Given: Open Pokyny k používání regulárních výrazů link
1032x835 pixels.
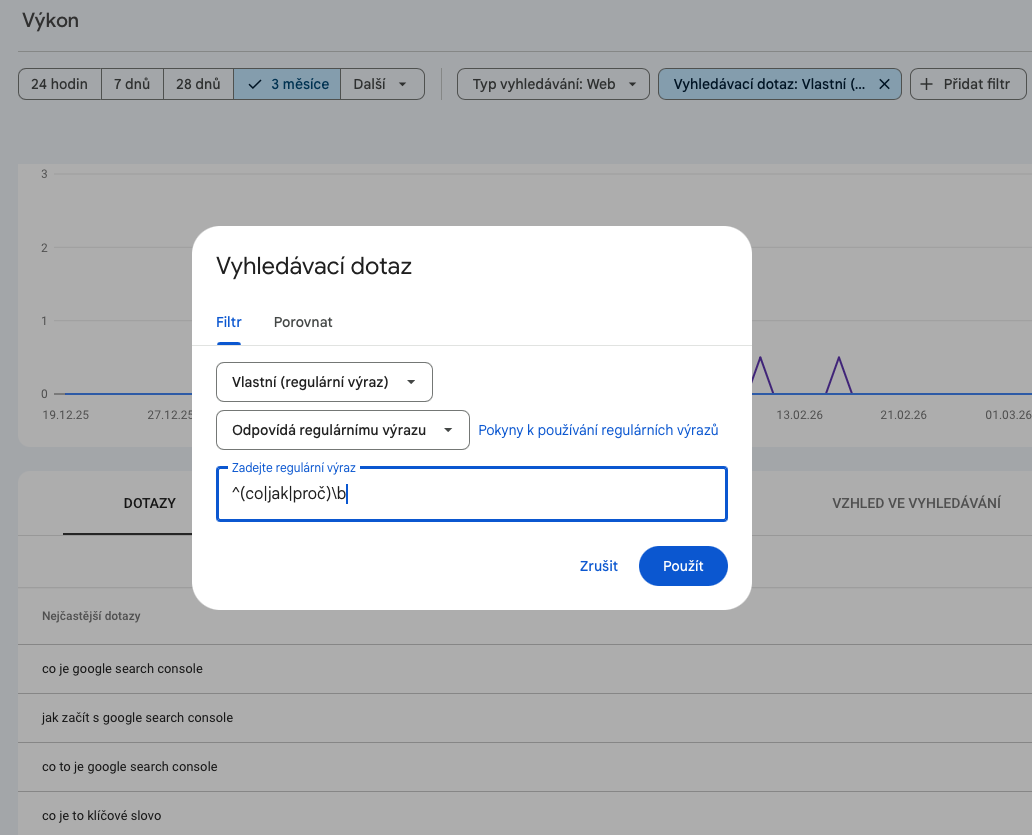Looking at the screenshot, I should 598,430.
